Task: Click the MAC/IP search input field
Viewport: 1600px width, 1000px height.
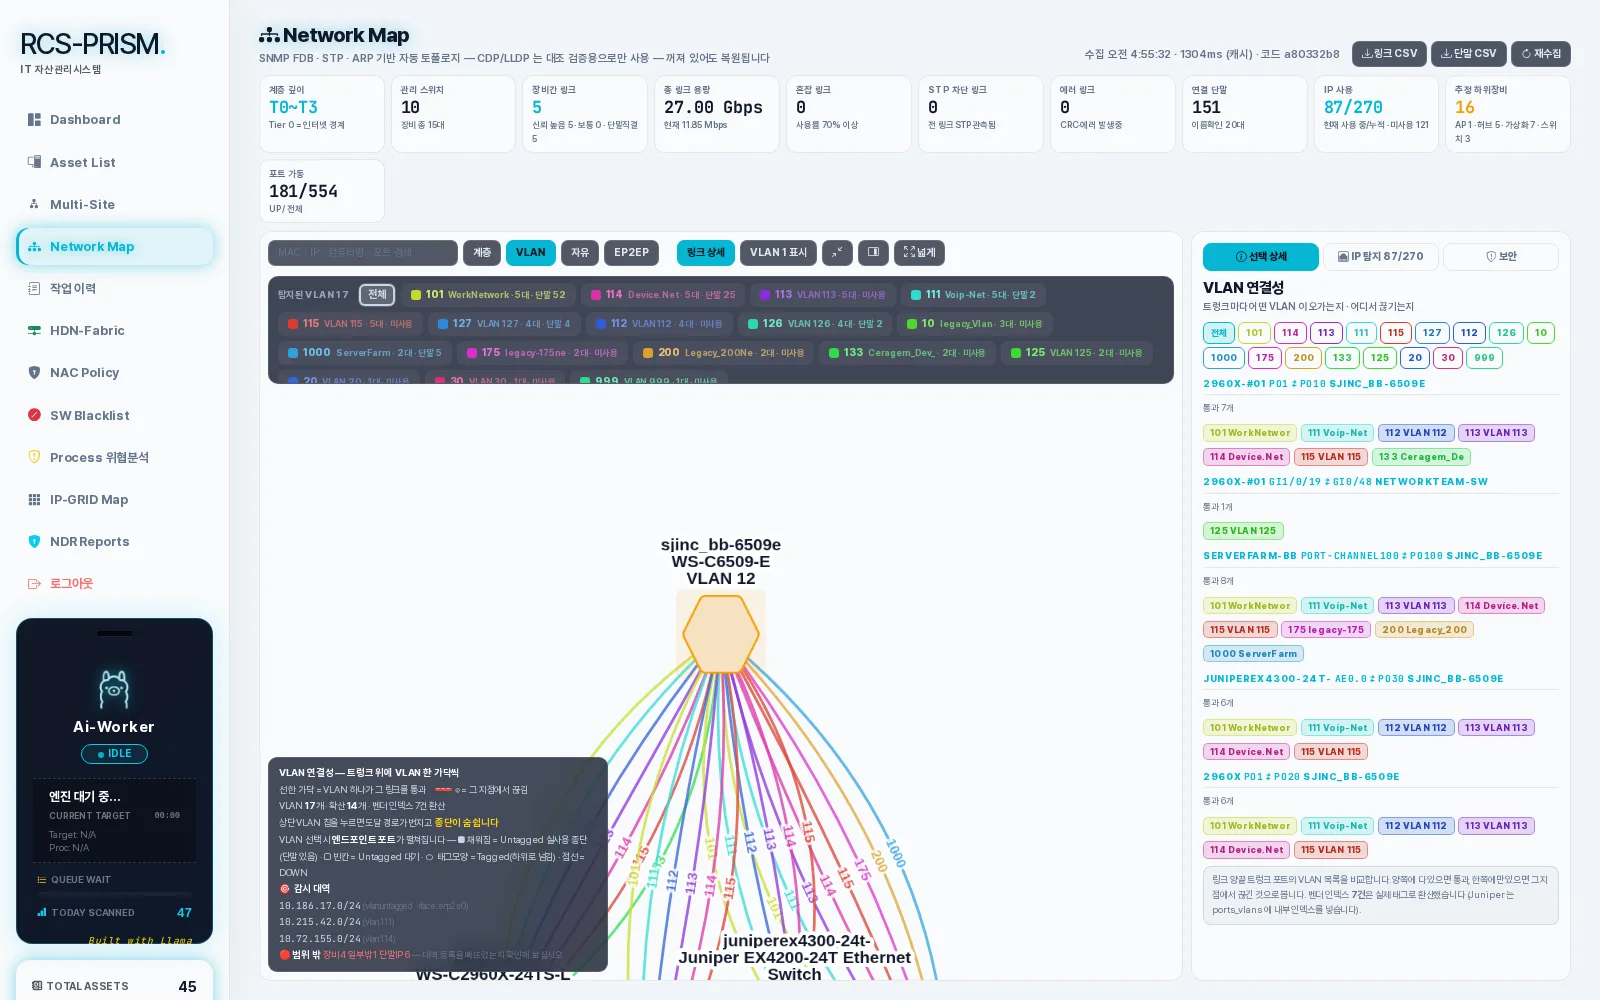Action: (x=363, y=253)
